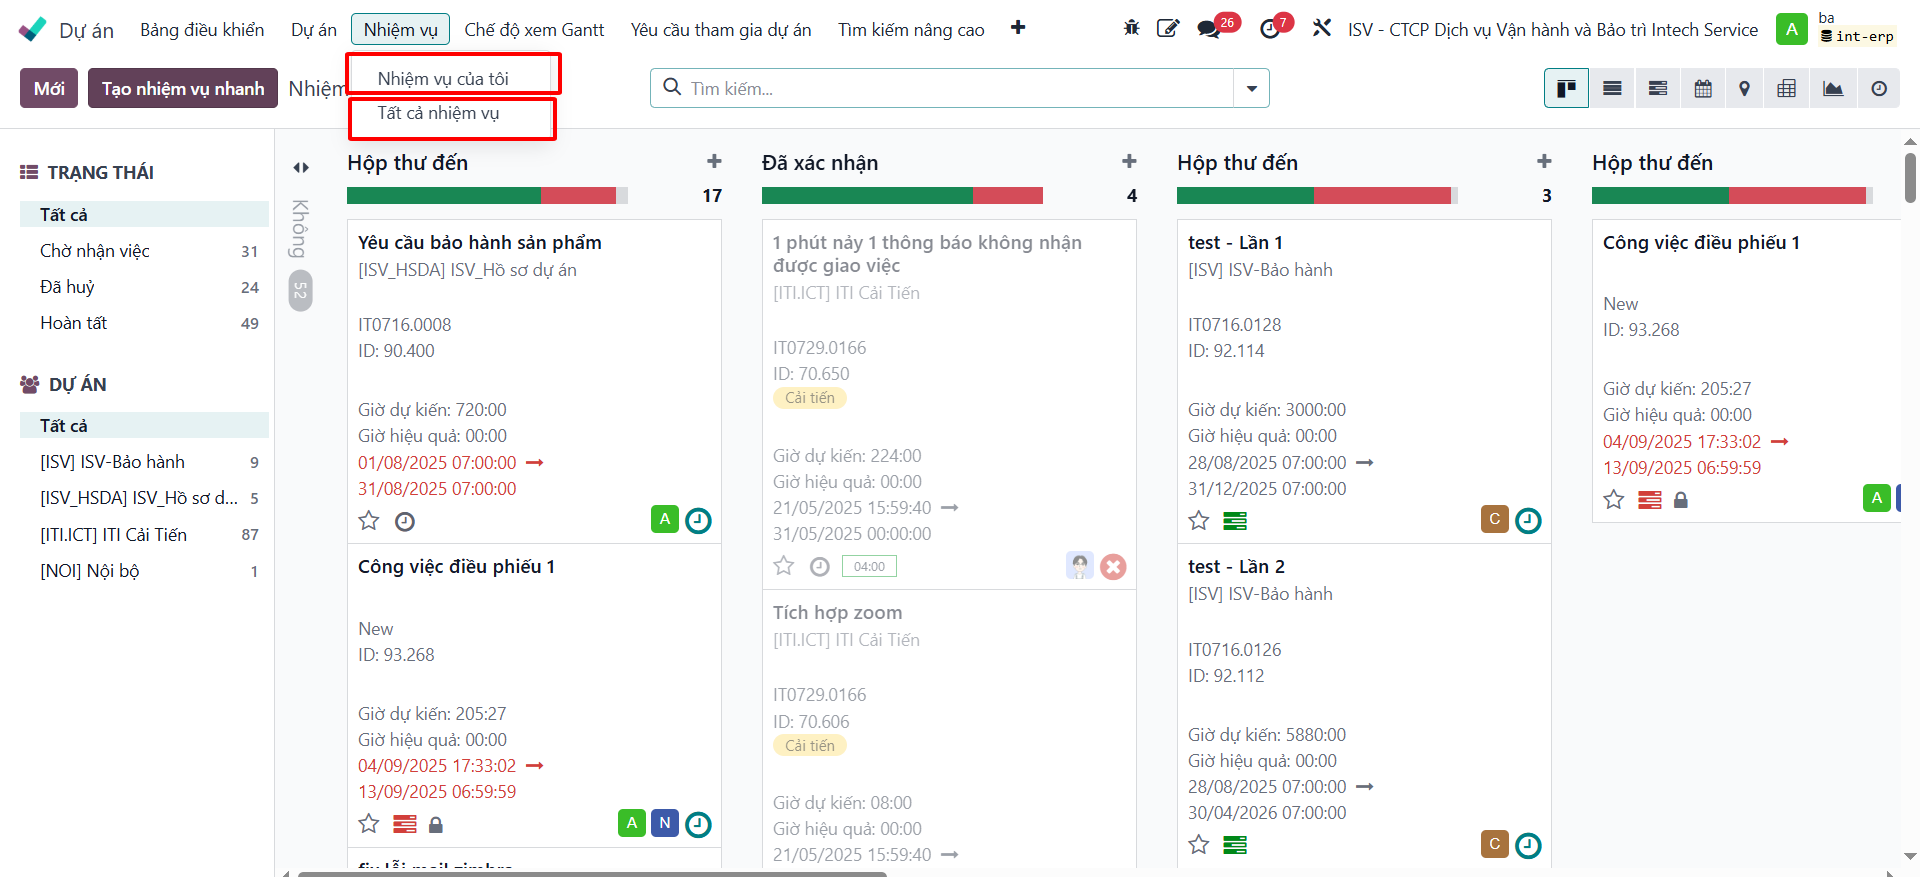Image resolution: width=1920 pixels, height=877 pixels.
Task: Star the 'test - Lần 2' task
Action: point(1199,845)
